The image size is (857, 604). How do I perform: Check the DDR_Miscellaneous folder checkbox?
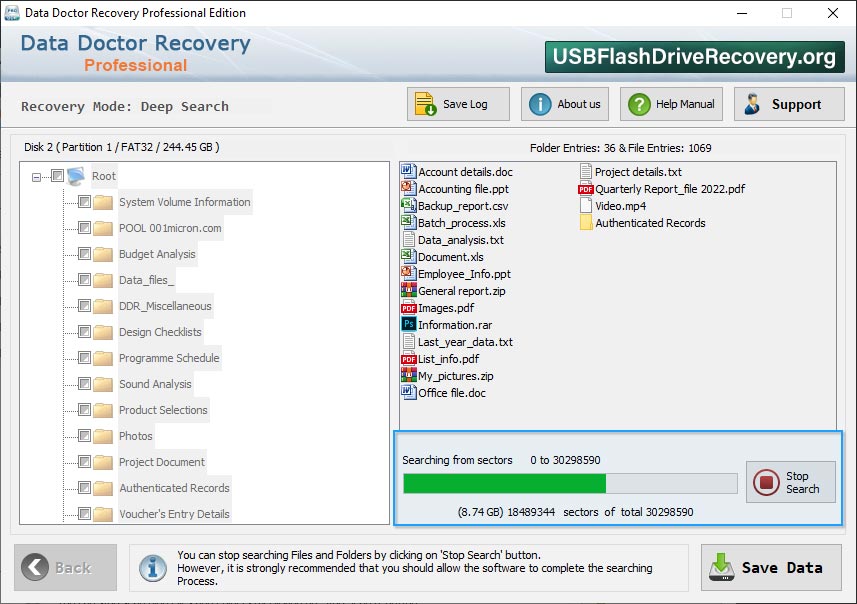pyautogui.click(x=84, y=306)
